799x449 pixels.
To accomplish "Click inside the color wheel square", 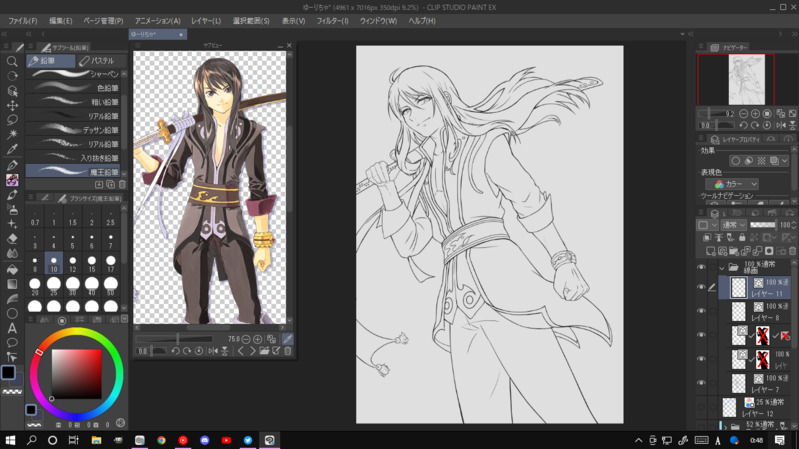I will [76, 373].
